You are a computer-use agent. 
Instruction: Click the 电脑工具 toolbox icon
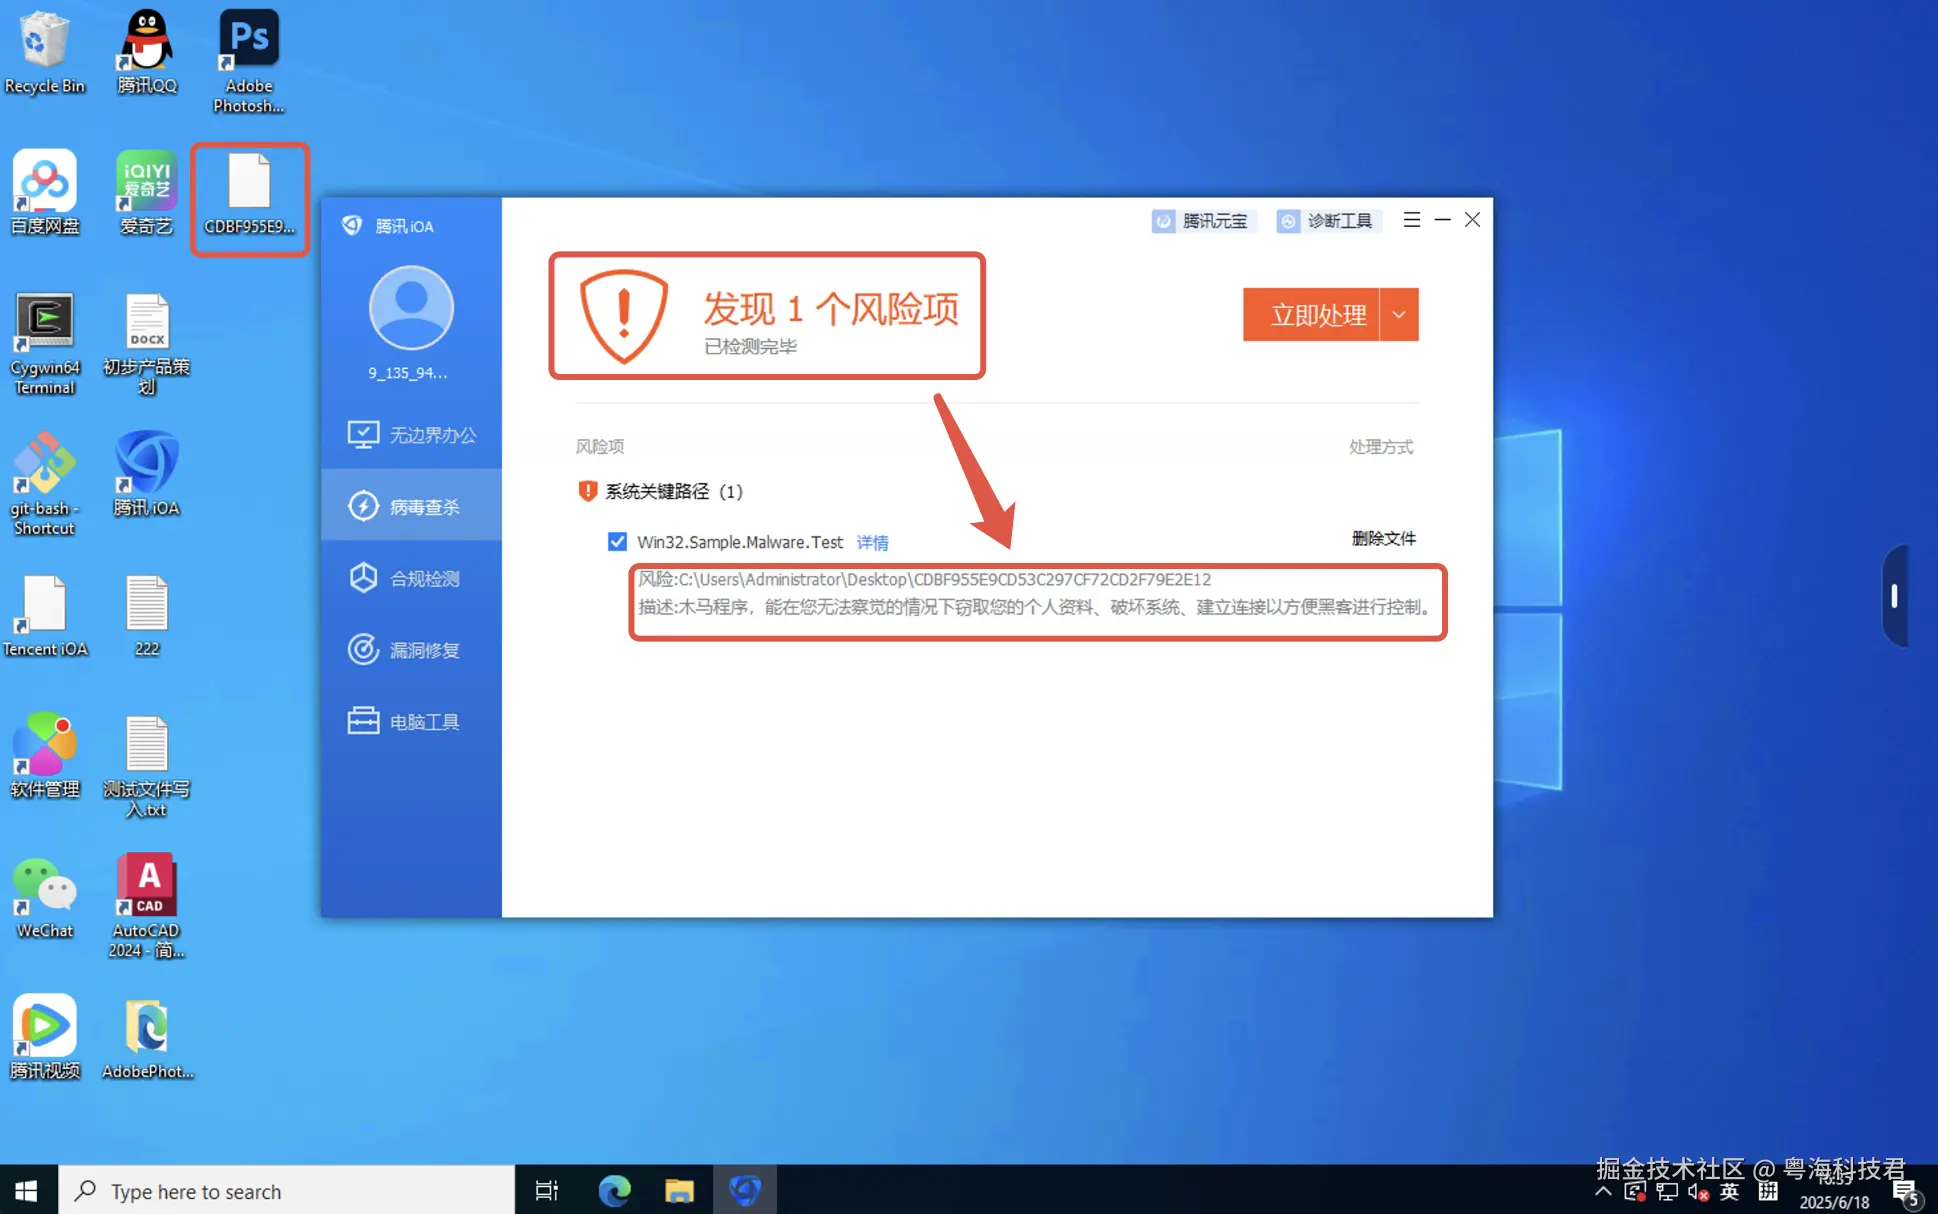(x=363, y=721)
